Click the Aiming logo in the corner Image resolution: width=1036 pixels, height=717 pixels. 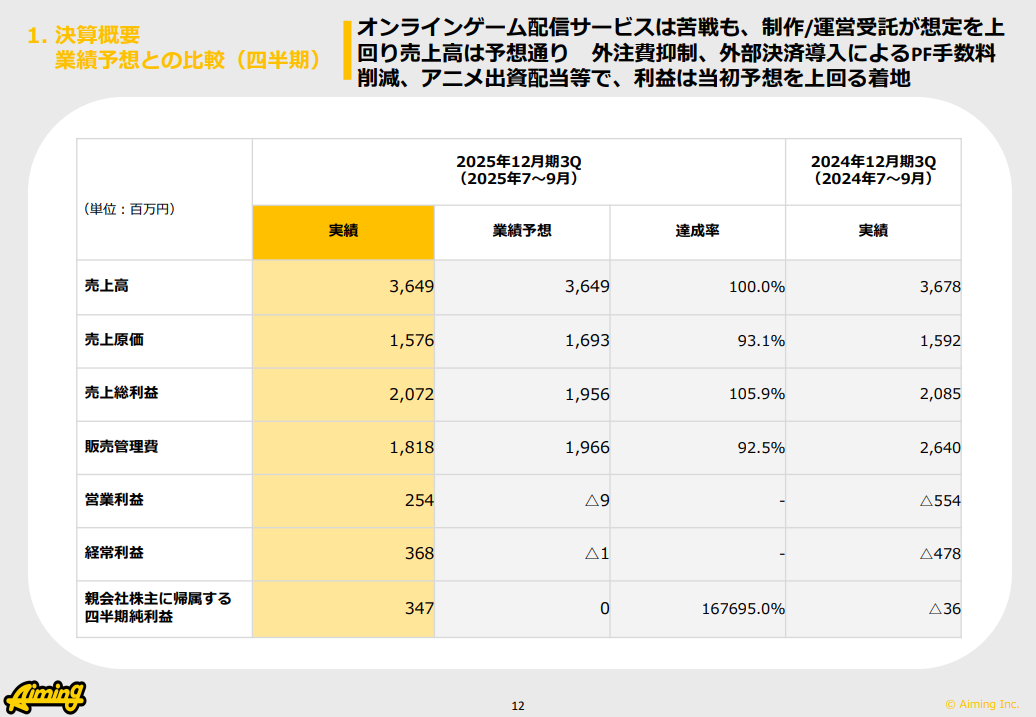coord(45,695)
